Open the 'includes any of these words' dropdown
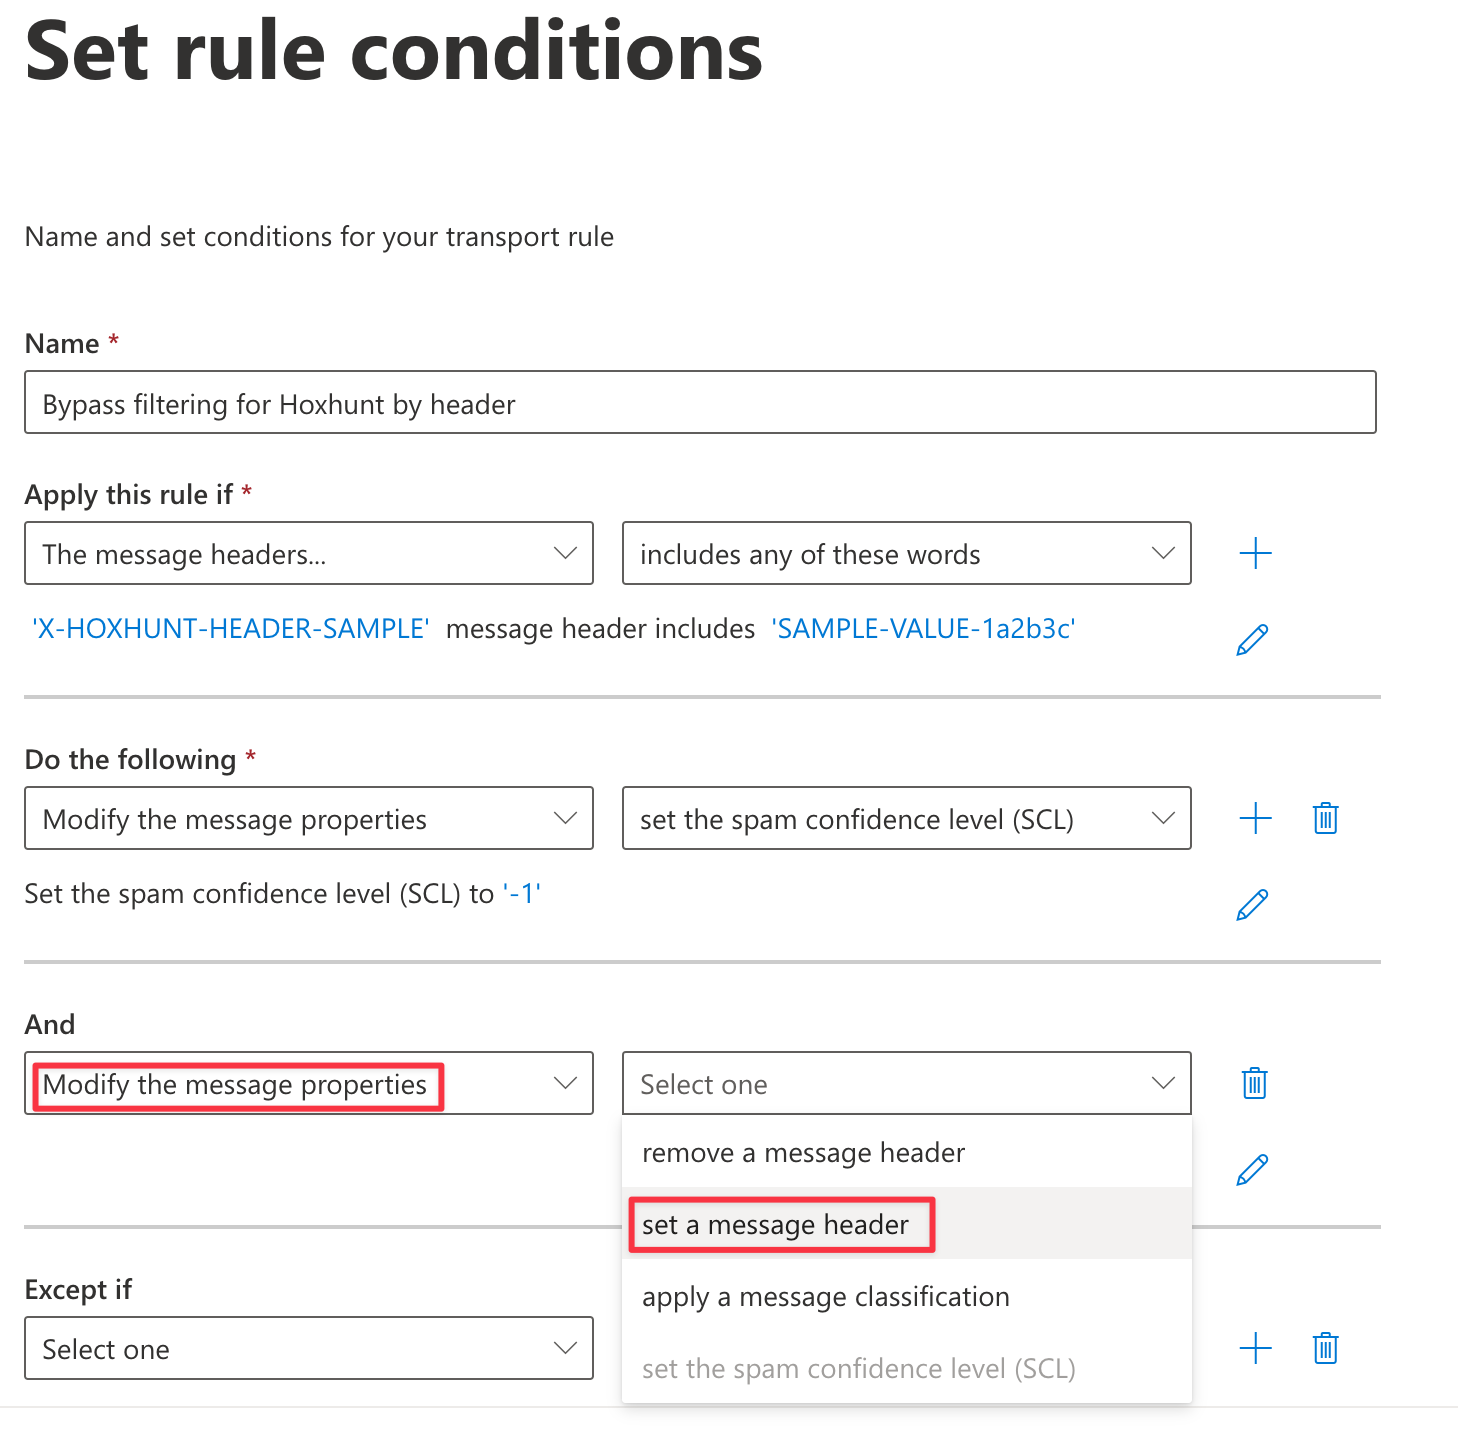Viewport: 1458px width, 1438px height. click(907, 553)
